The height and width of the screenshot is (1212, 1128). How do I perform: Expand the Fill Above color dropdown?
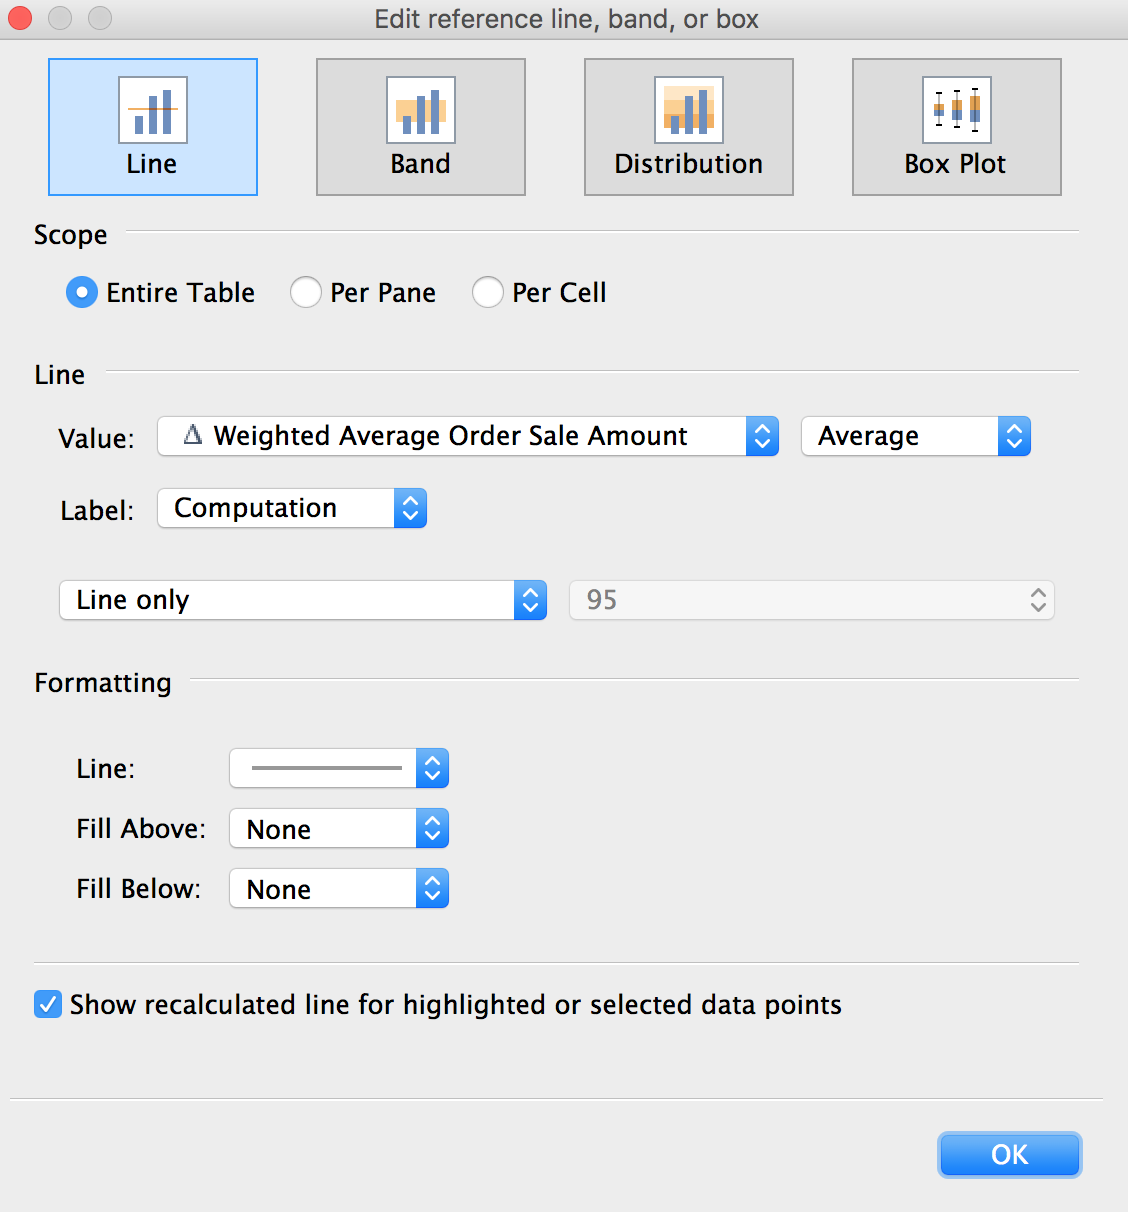pyautogui.click(x=339, y=829)
